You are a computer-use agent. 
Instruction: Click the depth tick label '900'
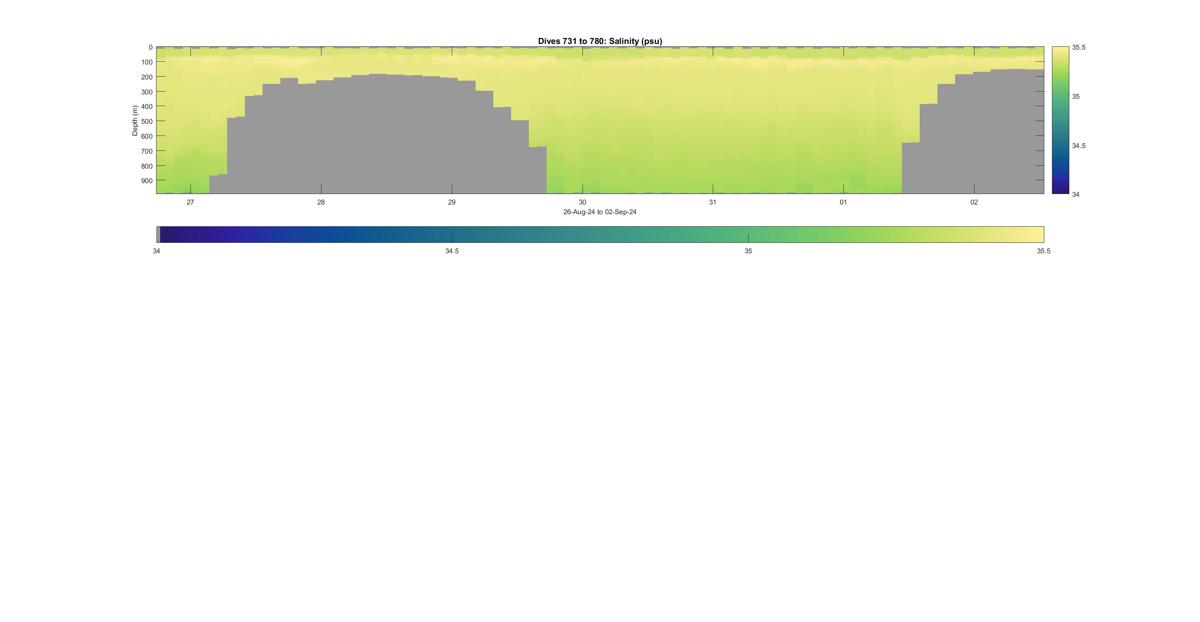tap(146, 181)
